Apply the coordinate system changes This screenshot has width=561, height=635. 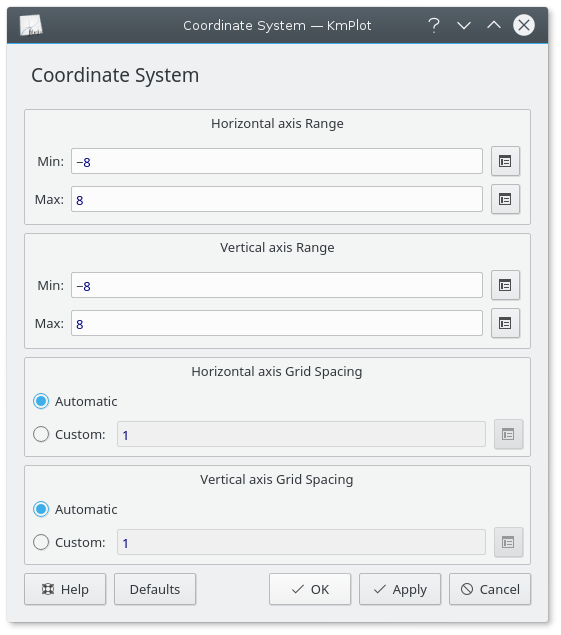point(400,589)
